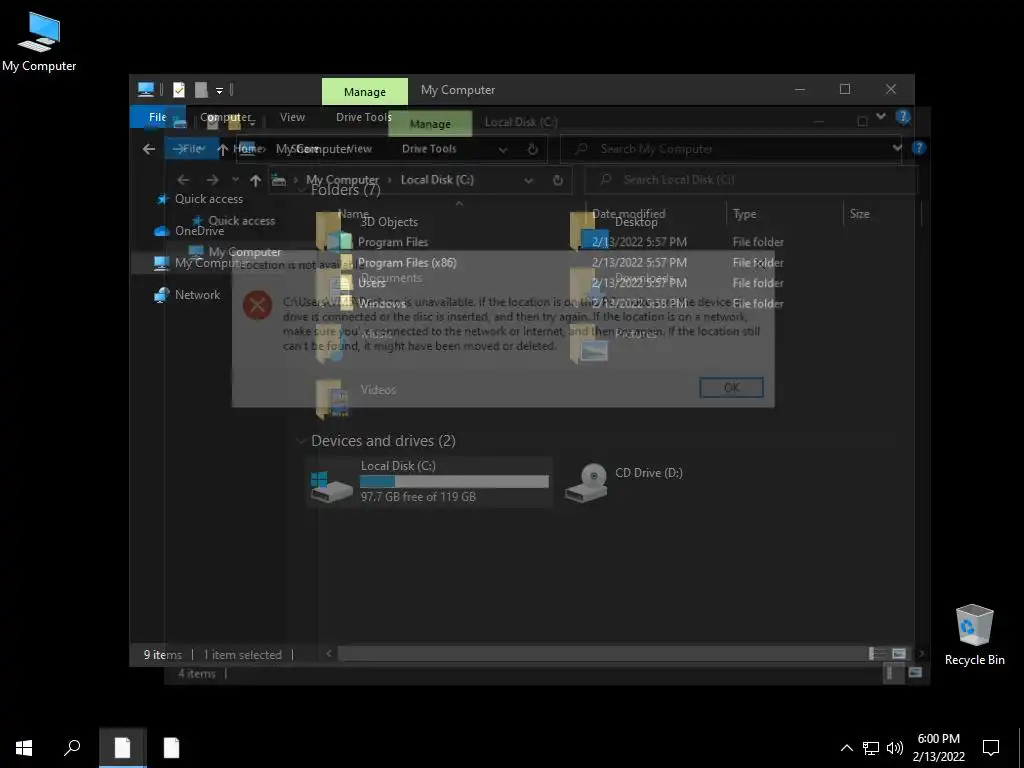Open Help in the My Computer window
1024x768 pixels.
pos(903,117)
